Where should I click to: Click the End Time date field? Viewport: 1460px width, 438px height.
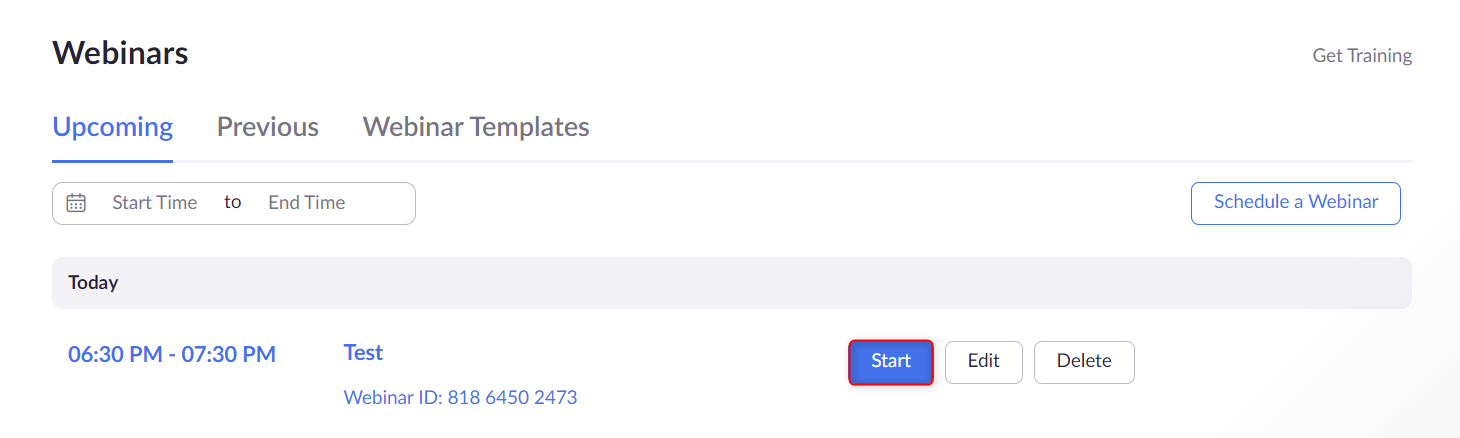click(307, 203)
